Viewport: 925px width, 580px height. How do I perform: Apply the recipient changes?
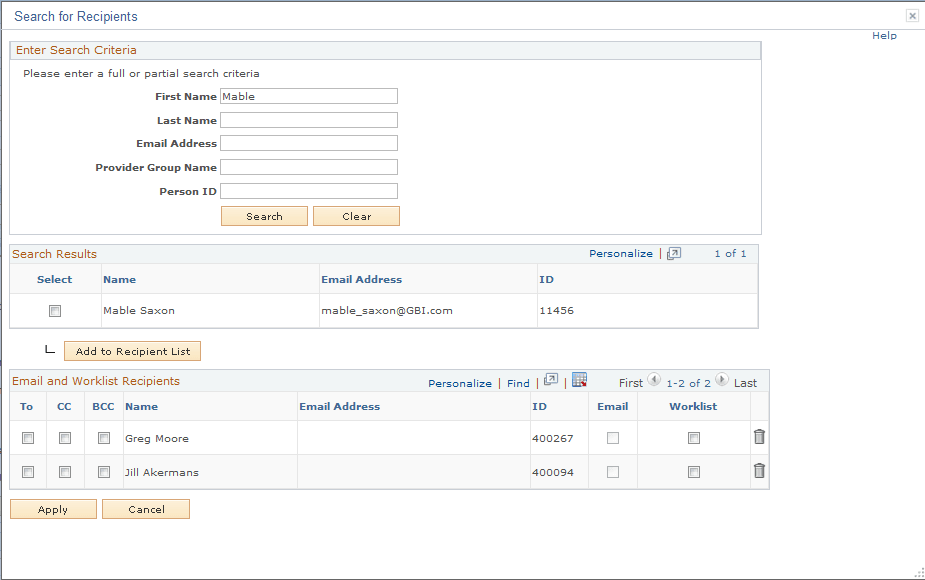click(x=52, y=509)
